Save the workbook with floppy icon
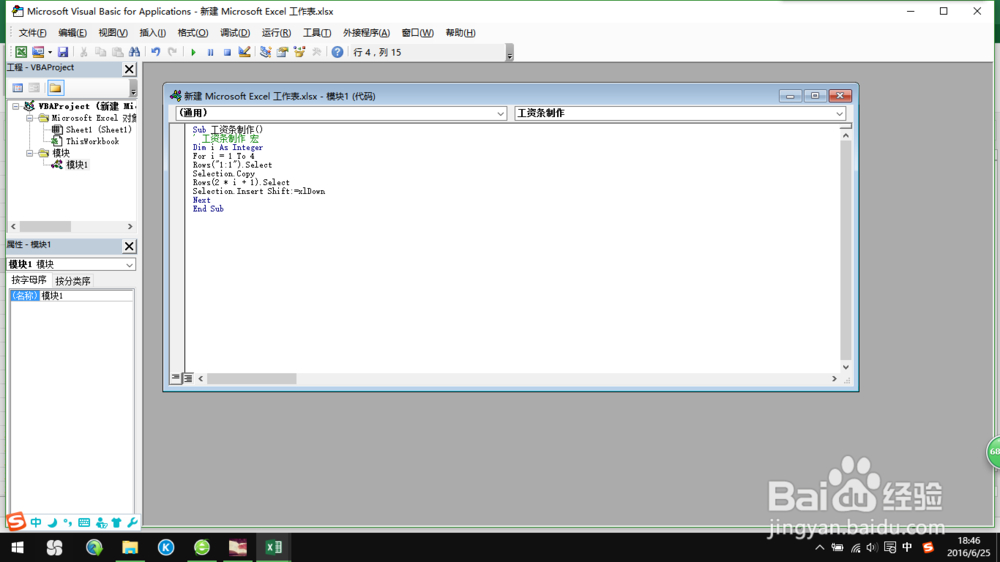 tap(62, 52)
